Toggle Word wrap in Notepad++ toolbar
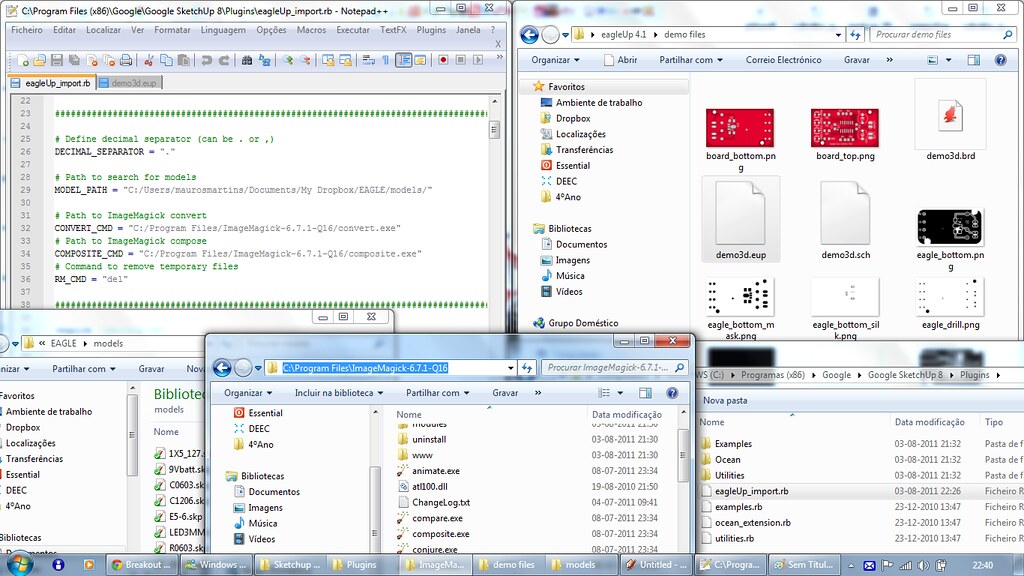1024x576 pixels. coord(368,60)
